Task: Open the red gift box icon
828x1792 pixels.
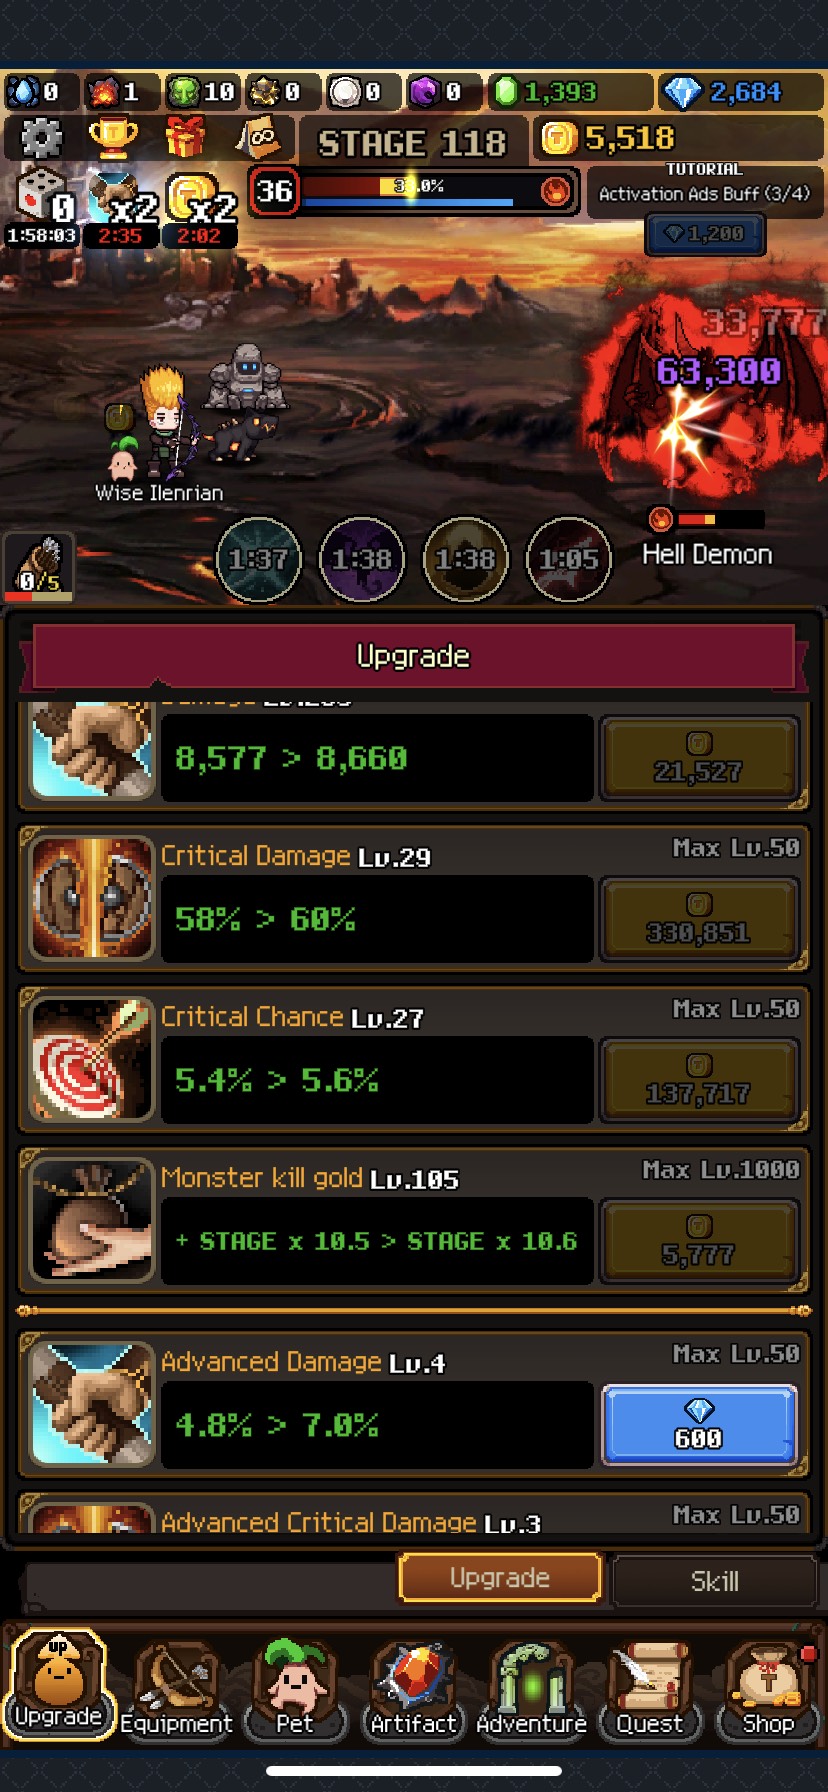Action: click(186, 137)
